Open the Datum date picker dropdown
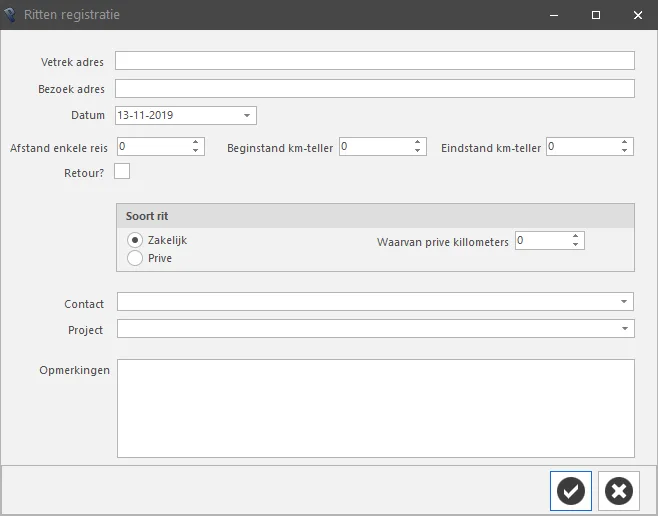 (247, 115)
